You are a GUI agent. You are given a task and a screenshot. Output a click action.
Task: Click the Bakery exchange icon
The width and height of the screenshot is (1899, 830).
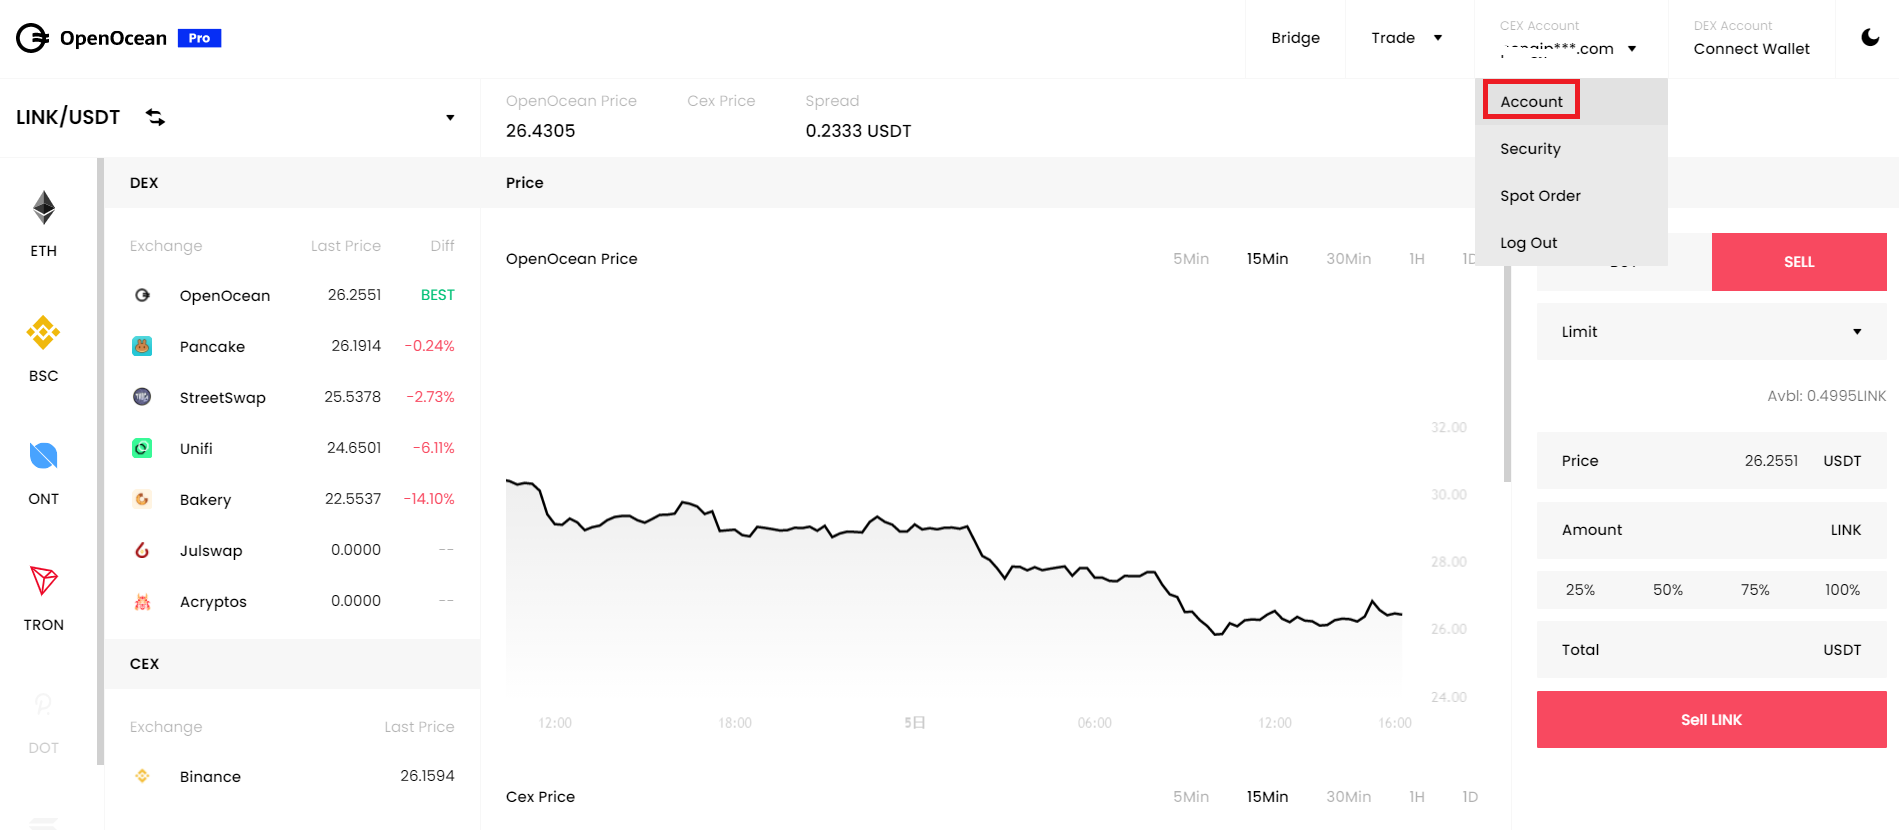(142, 499)
